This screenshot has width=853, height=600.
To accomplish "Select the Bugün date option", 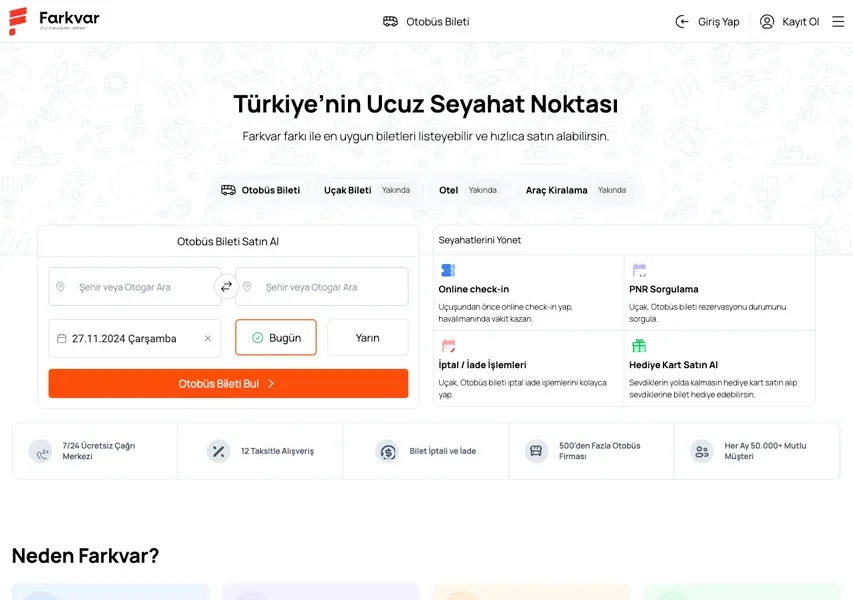I will click(x=276, y=338).
